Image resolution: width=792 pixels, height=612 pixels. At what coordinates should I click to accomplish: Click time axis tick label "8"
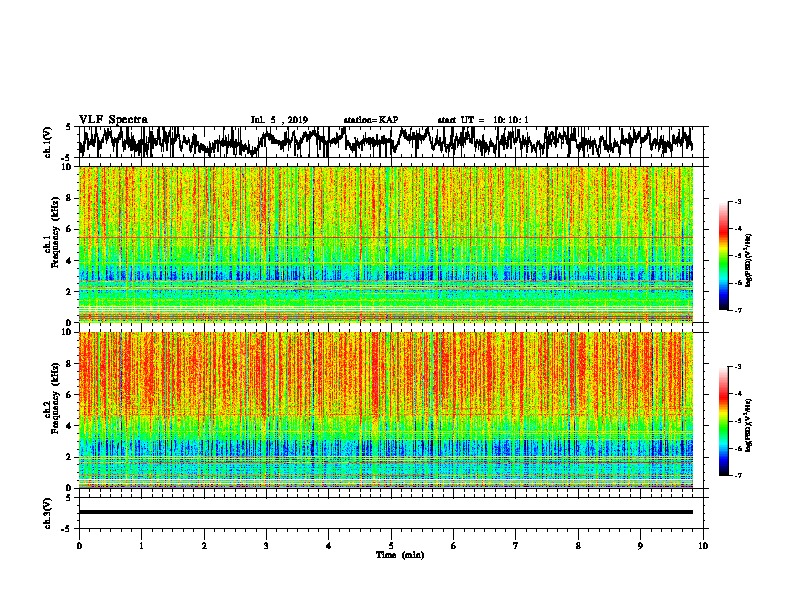(578, 546)
